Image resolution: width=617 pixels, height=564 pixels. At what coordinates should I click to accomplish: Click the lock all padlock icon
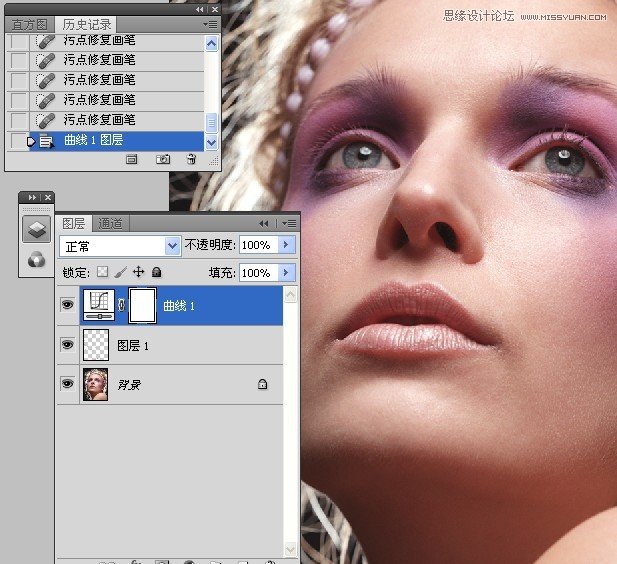[x=156, y=272]
